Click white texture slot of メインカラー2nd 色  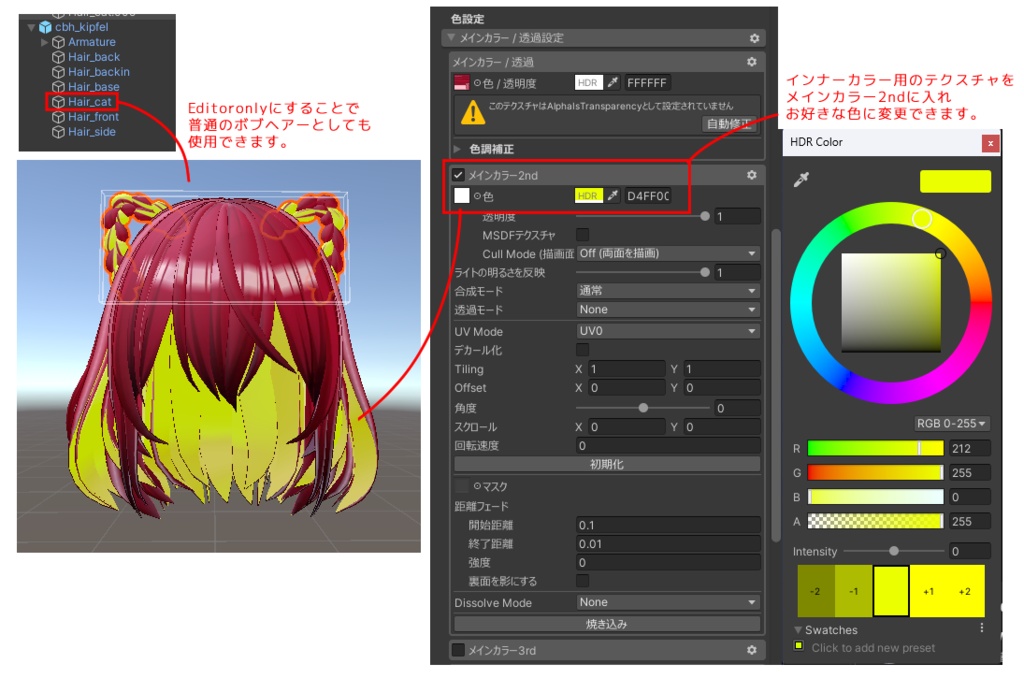click(462, 195)
